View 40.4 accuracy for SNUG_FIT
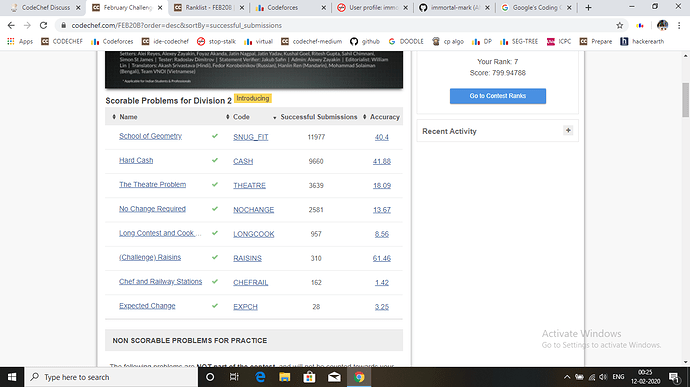The width and height of the screenshot is (690, 387). (382, 137)
